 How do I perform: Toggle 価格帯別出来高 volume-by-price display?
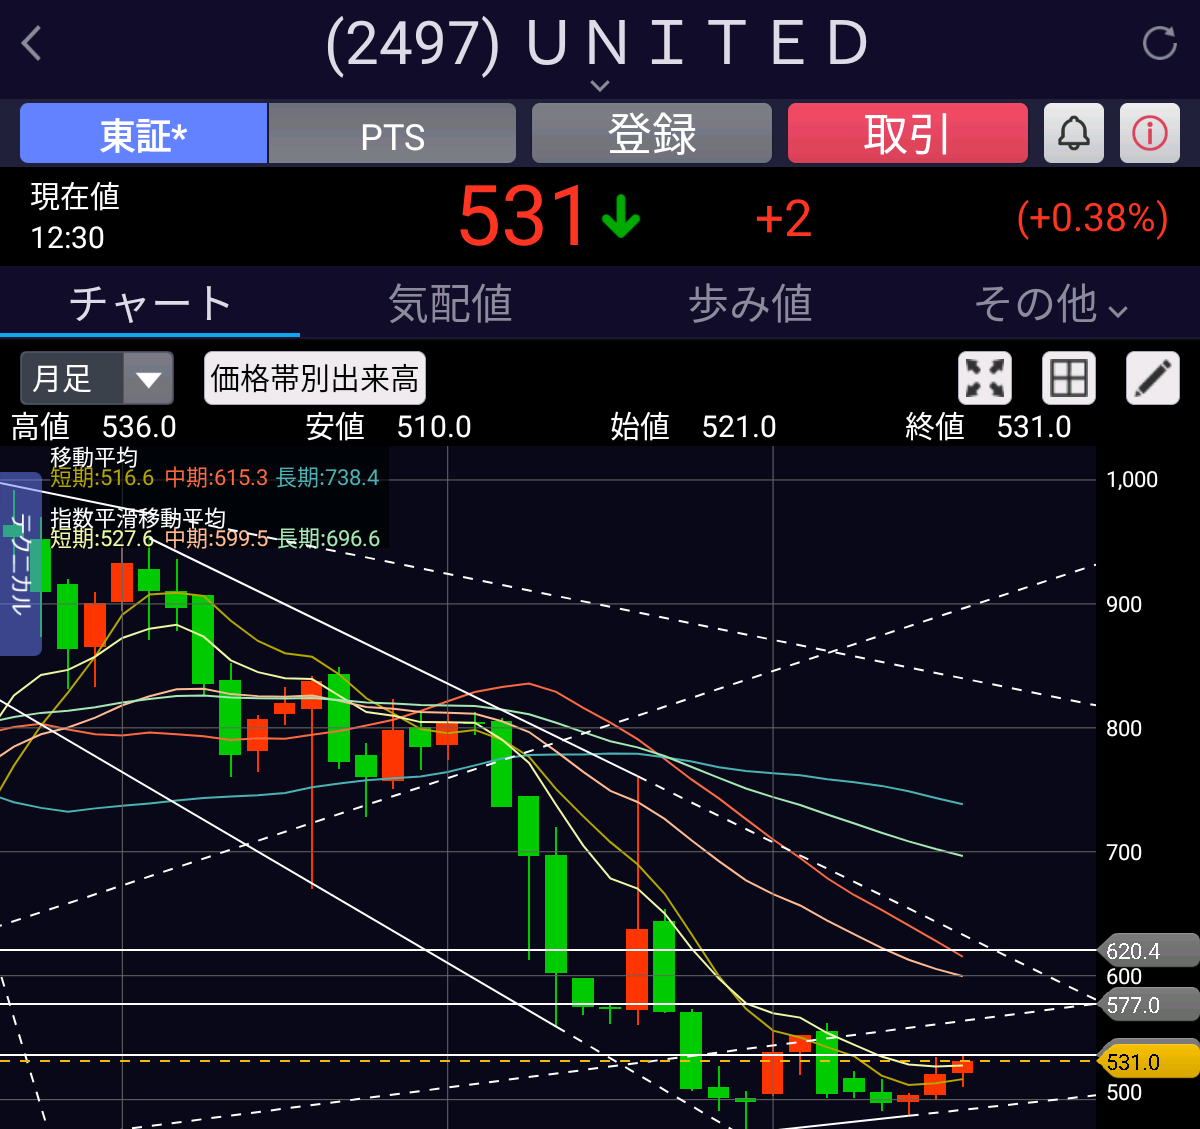(315, 379)
